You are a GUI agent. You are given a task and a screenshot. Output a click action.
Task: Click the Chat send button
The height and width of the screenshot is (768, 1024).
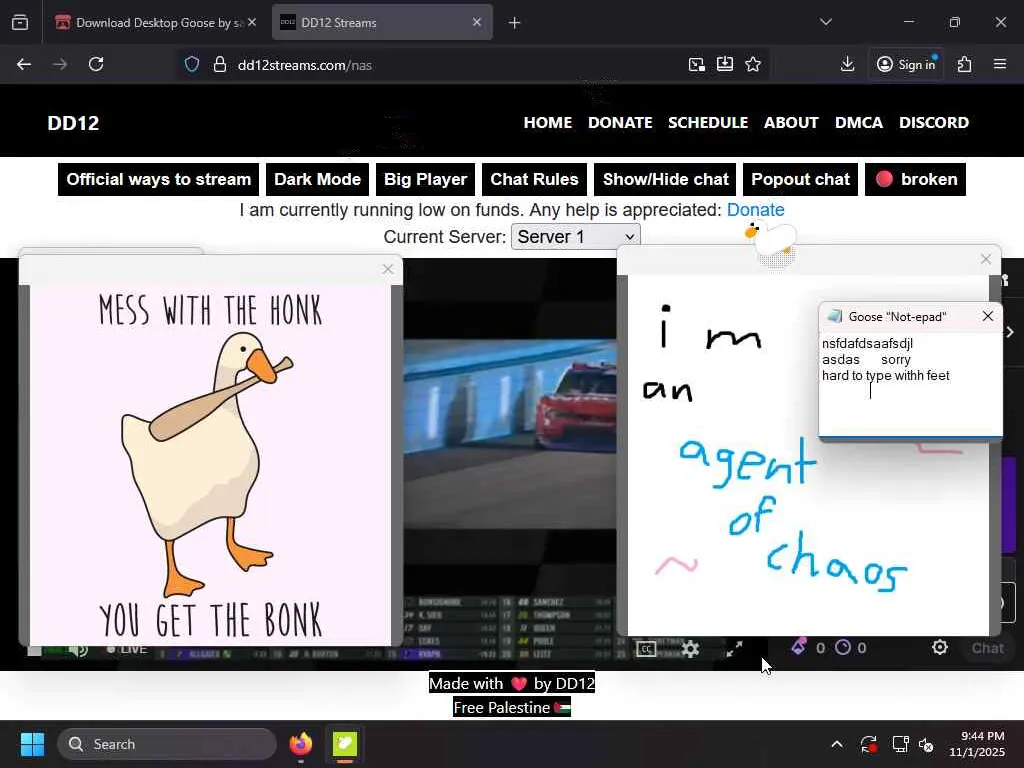tap(987, 648)
